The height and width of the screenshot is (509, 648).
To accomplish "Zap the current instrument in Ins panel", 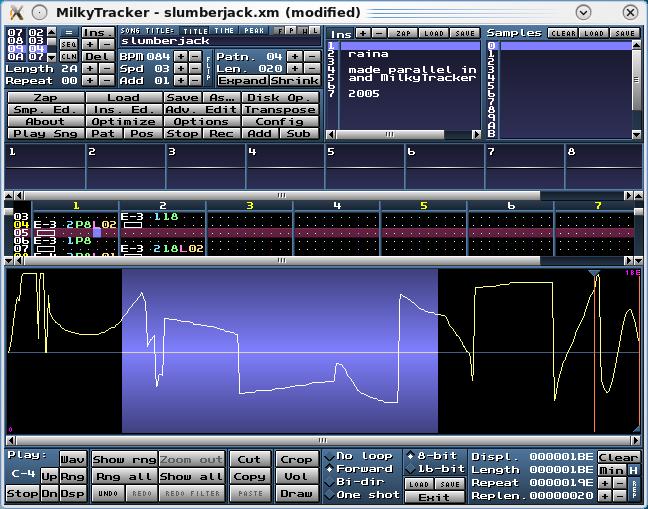I will click(x=403, y=33).
